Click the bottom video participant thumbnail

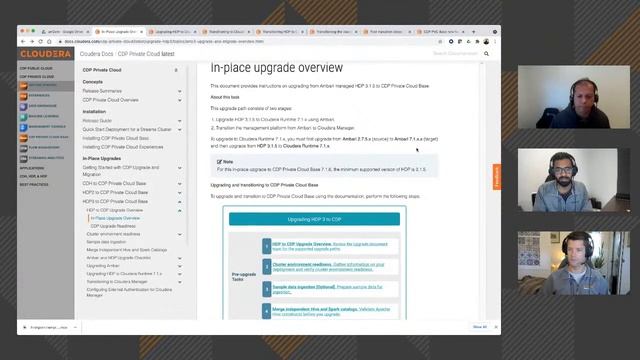pos(573,263)
